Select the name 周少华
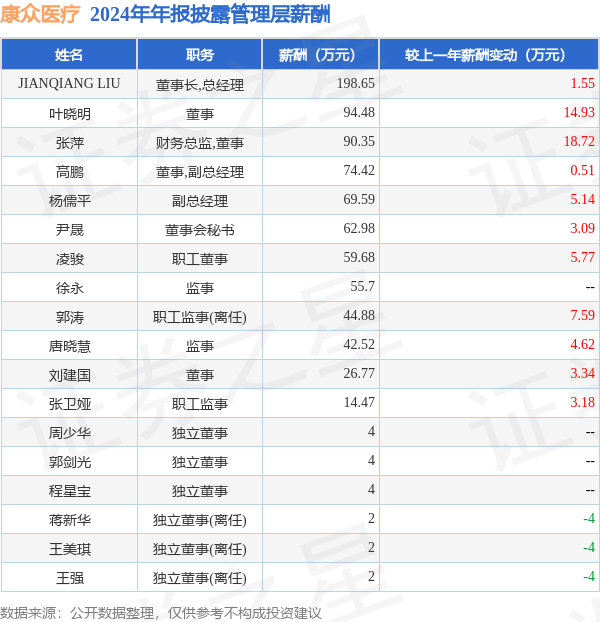 coord(70,433)
